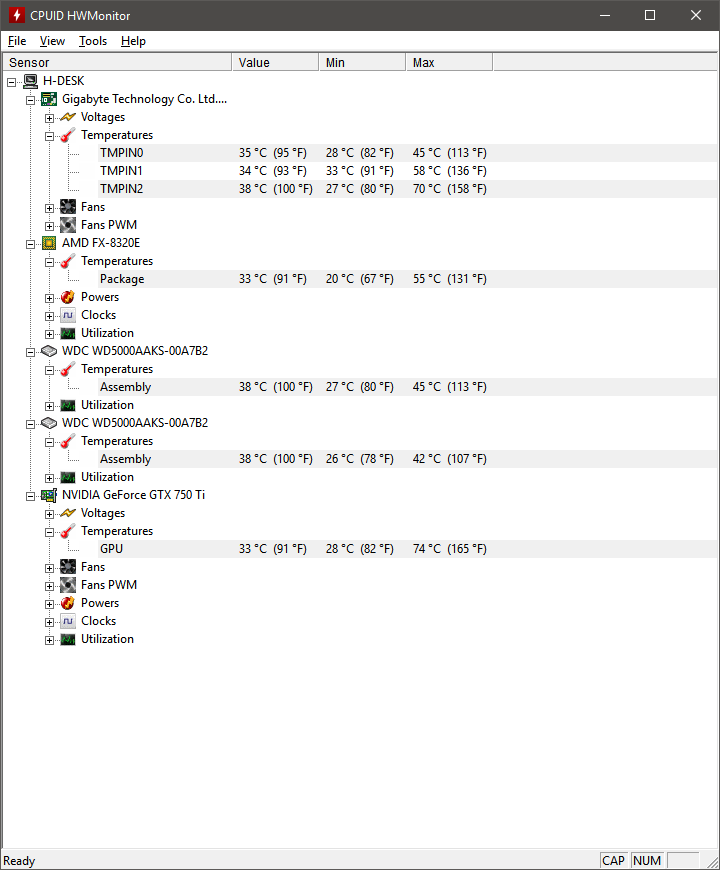Click the Voltages icon under NVIDIA
This screenshot has height=870, width=720.
[x=68, y=513]
